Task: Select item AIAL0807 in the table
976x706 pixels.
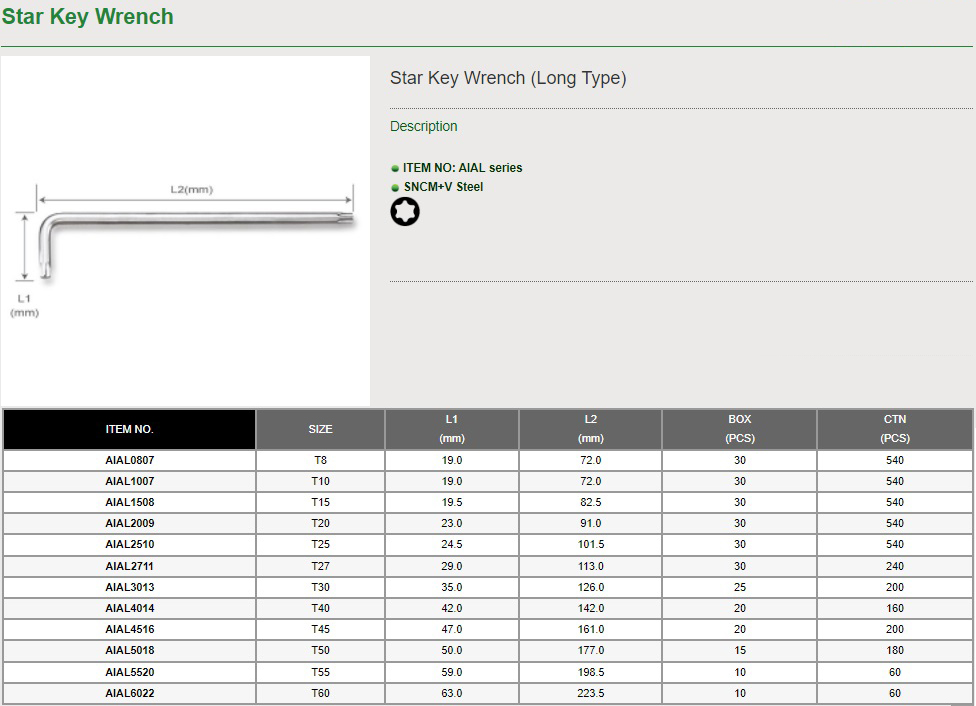Action: (130, 460)
